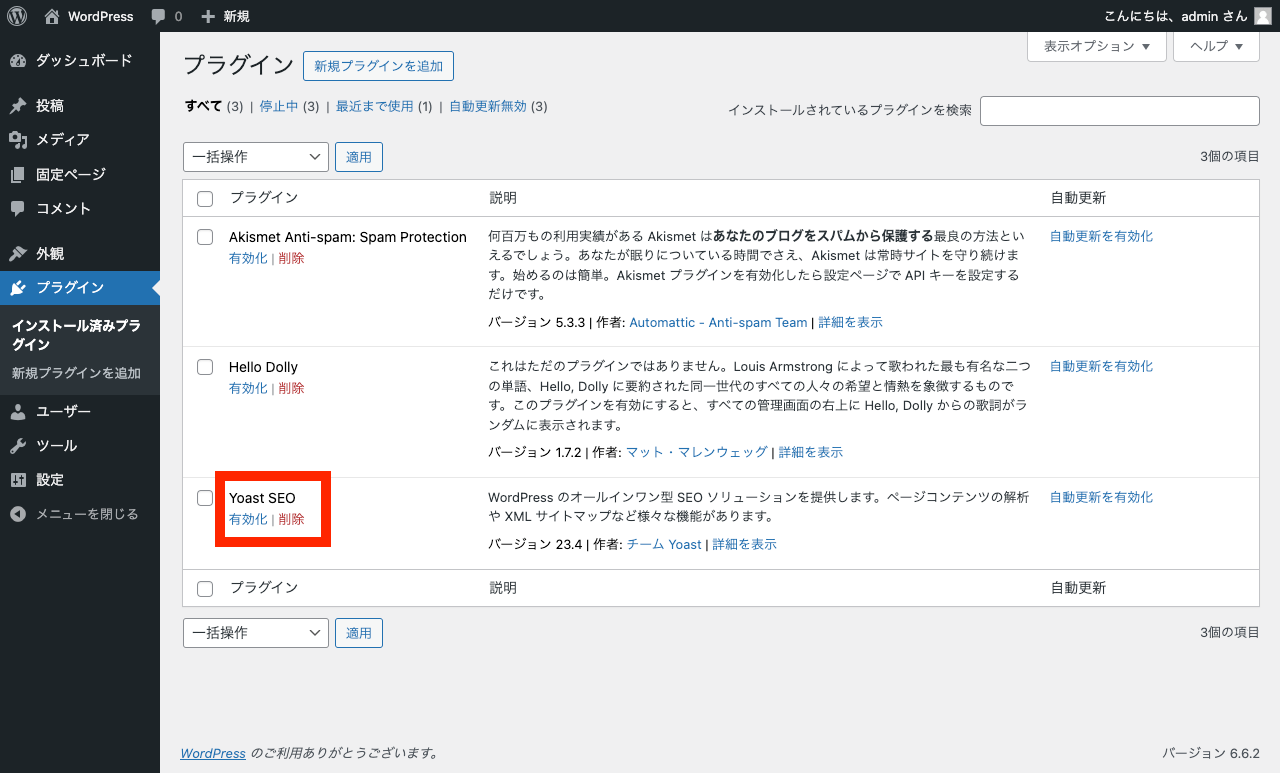Delete Yoast SEO via 削除 link
Viewport: 1280px width, 773px height.
point(291,519)
